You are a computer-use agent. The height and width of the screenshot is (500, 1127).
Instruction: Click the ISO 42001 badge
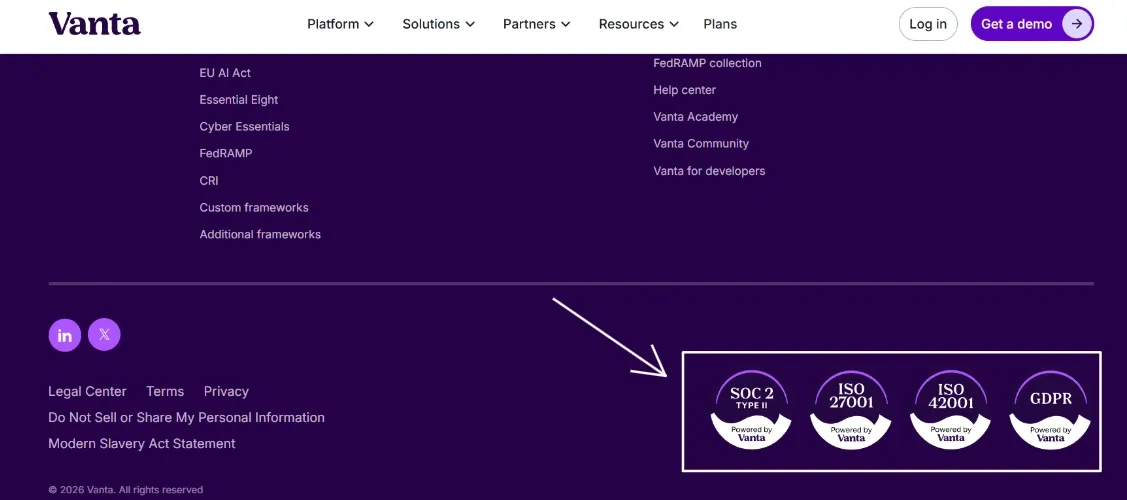click(x=951, y=410)
